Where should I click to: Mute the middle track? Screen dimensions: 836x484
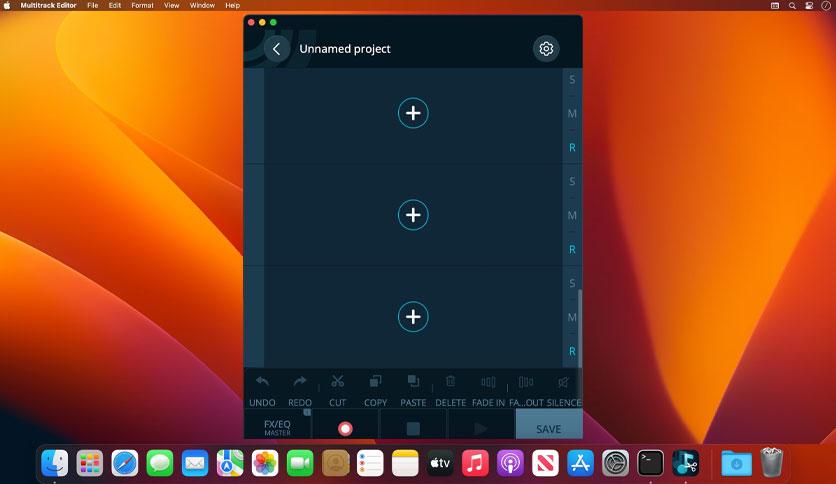pyautogui.click(x=572, y=215)
